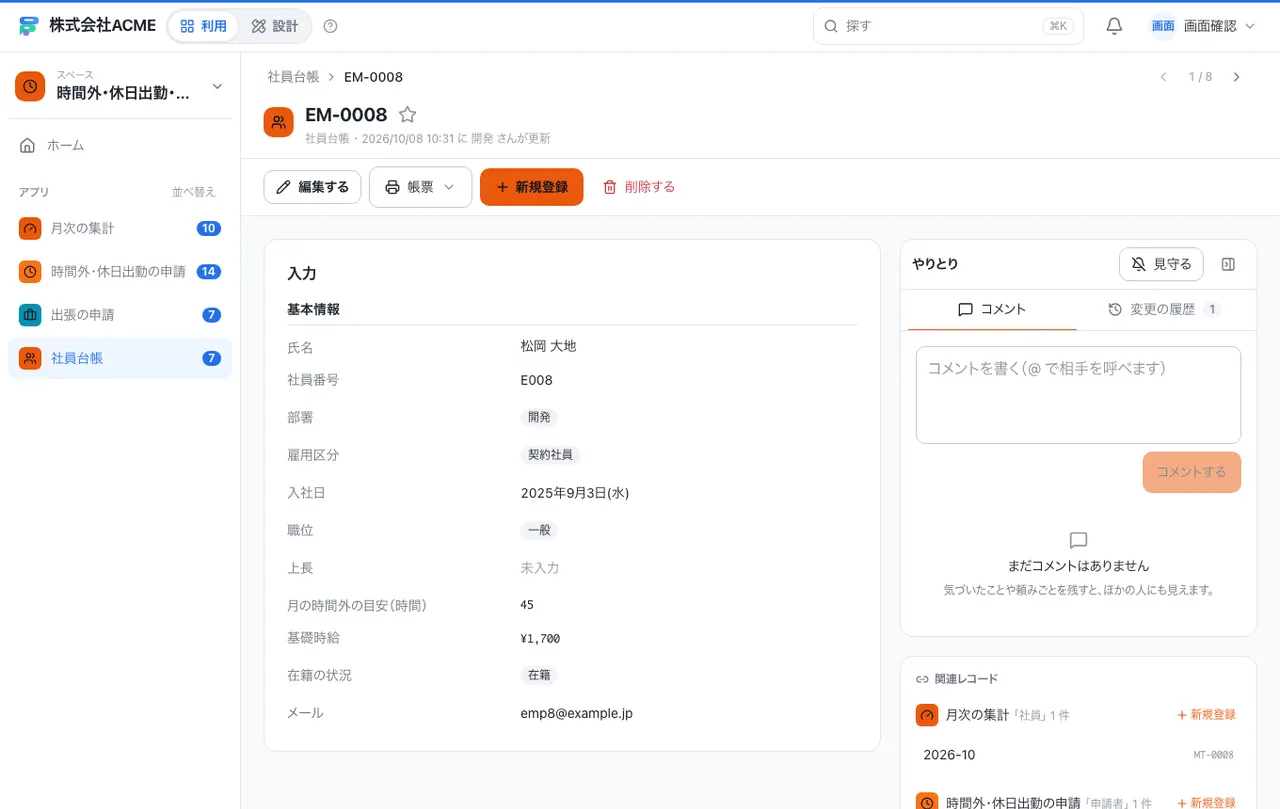Open the 帳票 dropdown

(x=420, y=187)
